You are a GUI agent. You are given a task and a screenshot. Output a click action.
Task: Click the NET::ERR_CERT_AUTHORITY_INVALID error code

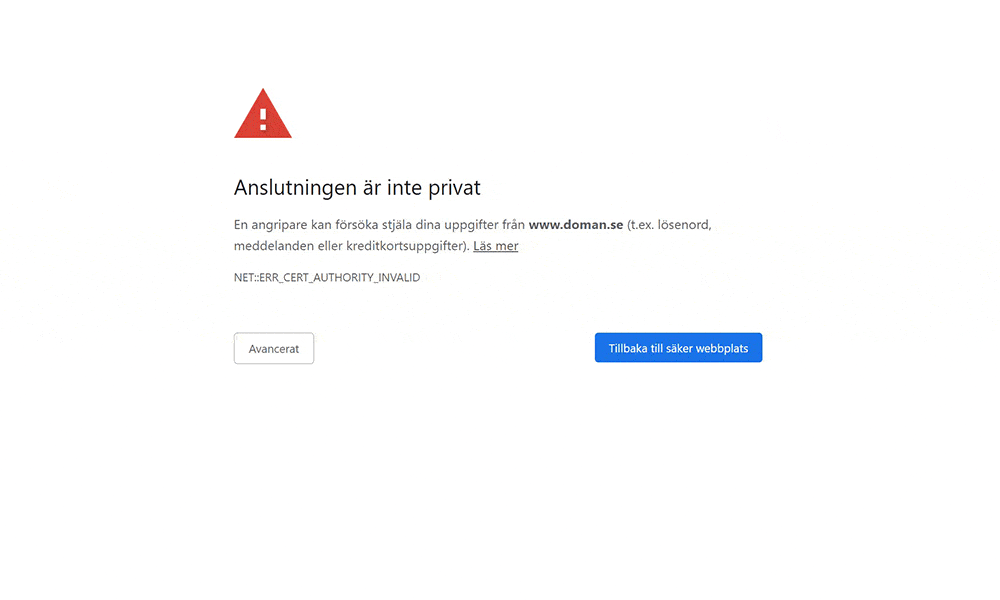point(327,277)
